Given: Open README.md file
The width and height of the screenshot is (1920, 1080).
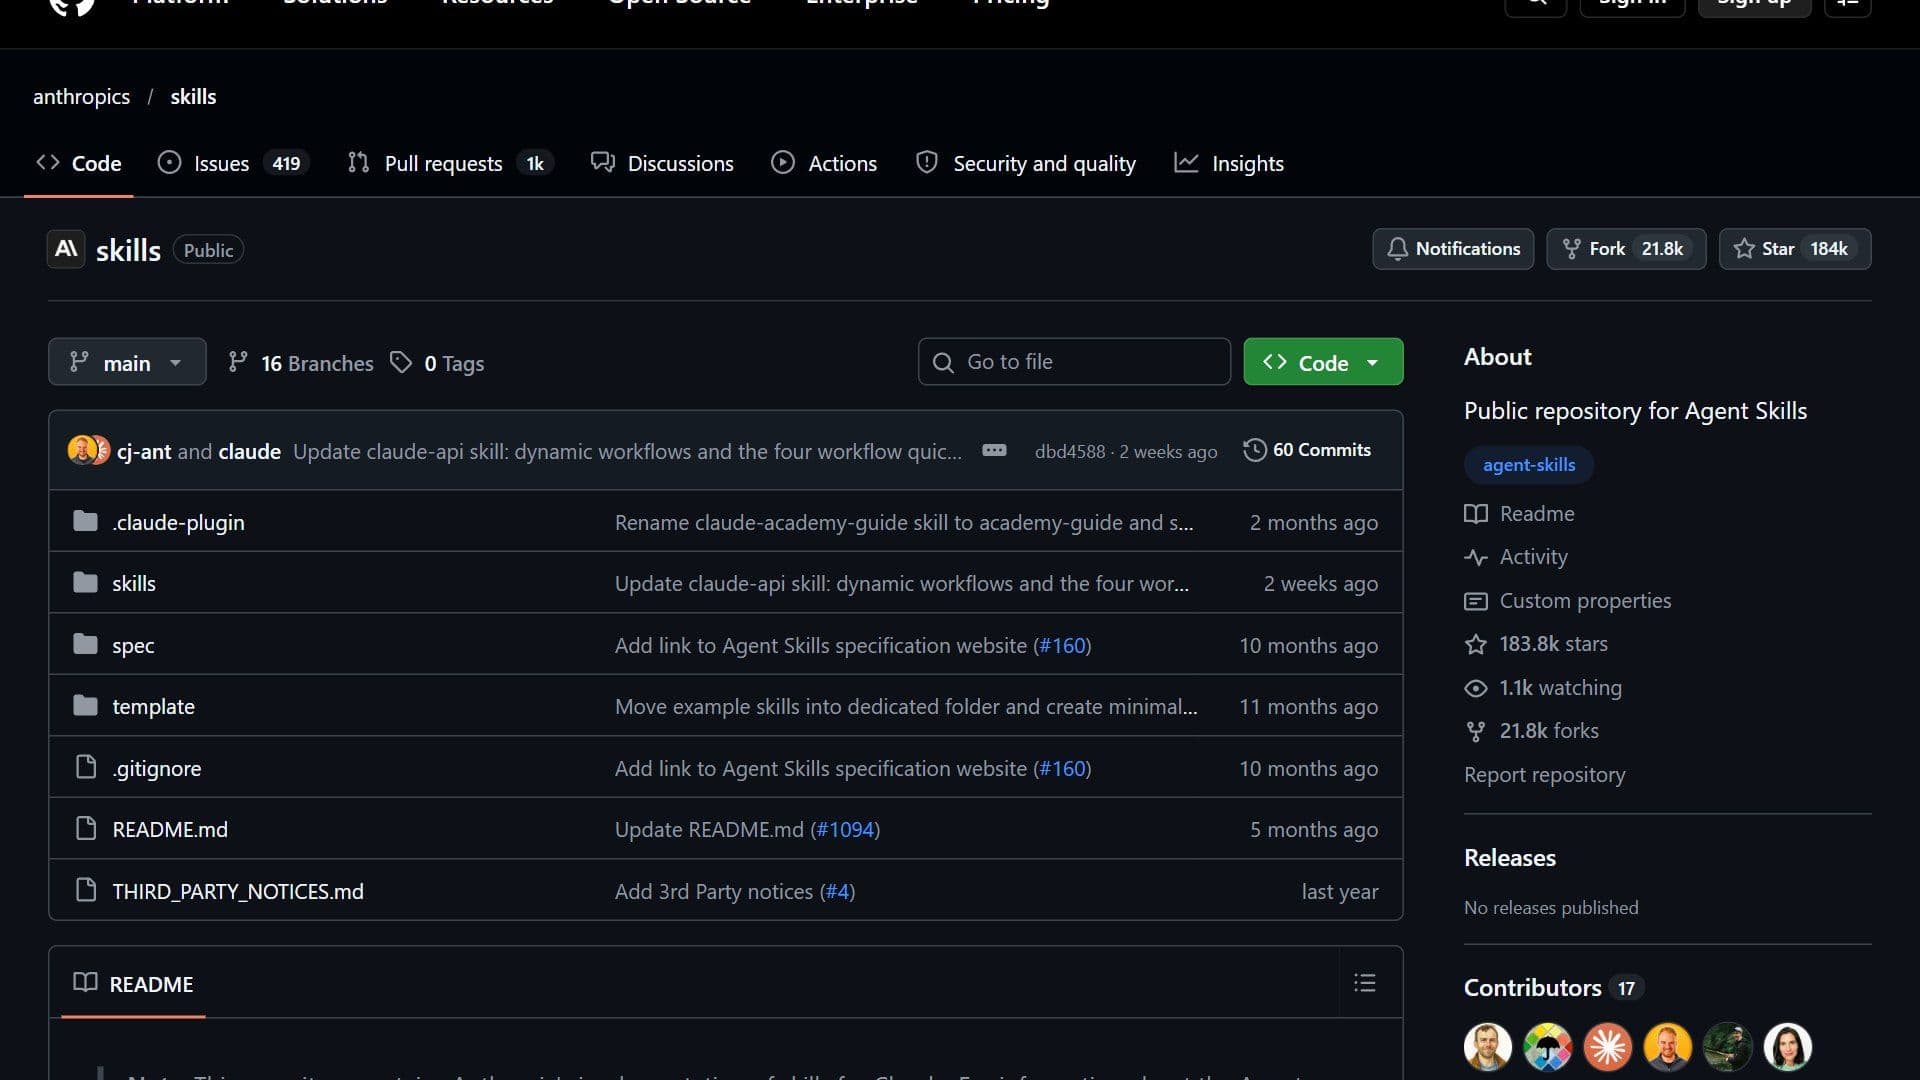Looking at the screenshot, I should pyautogui.click(x=170, y=829).
